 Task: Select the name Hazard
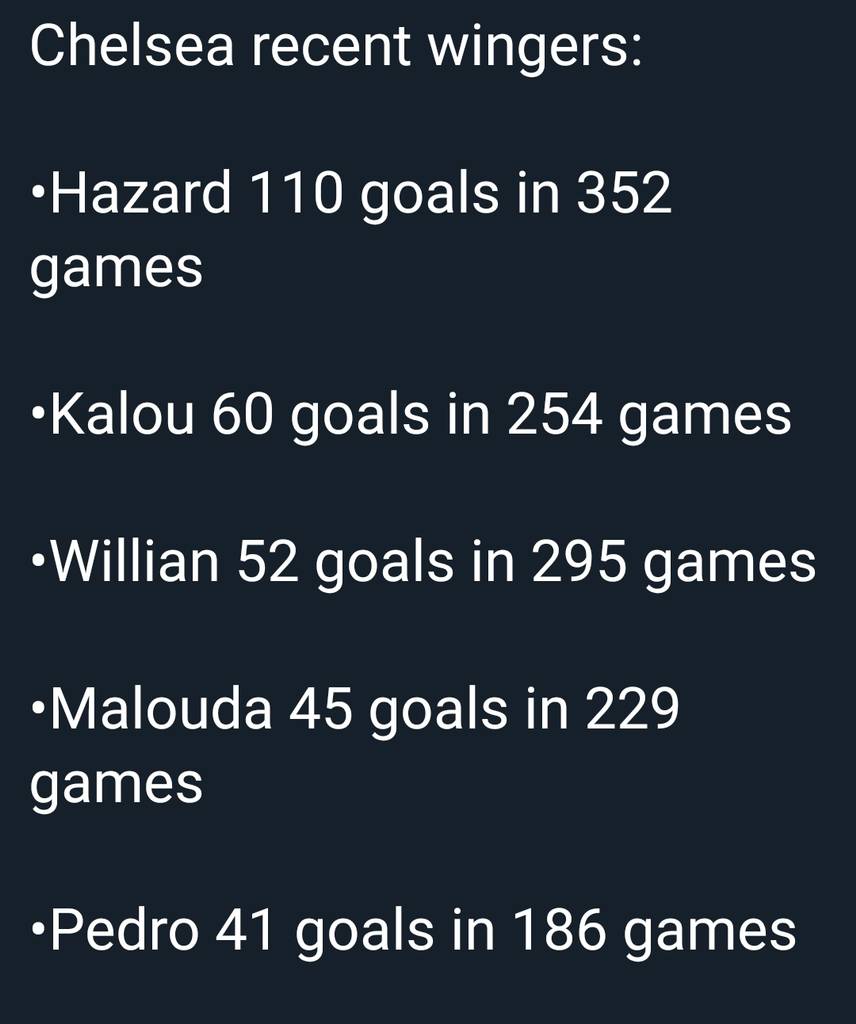click(x=141, y=193)
